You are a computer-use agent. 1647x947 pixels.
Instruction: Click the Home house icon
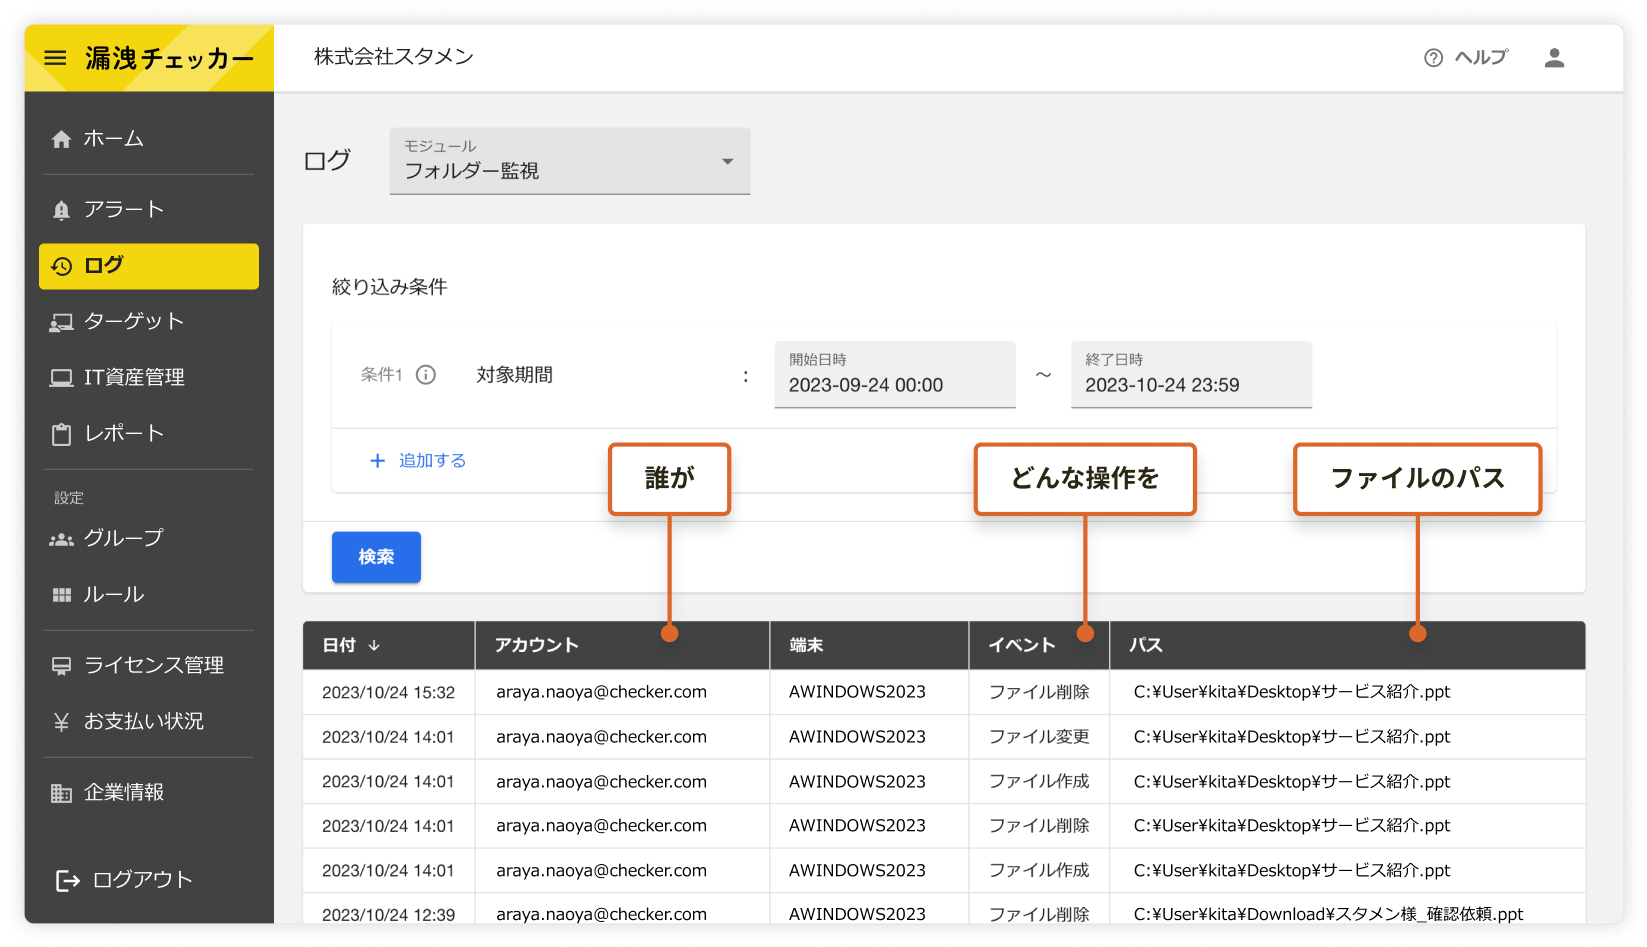pyautogui.click(x=61, y=139)
